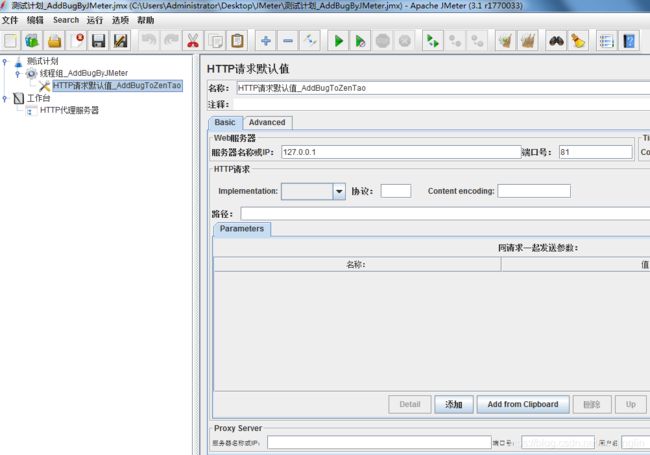650x455 pixels.
Task: Collapse the 线程组_AddBugByJMeter node handle
Action: tap(17, 74)
